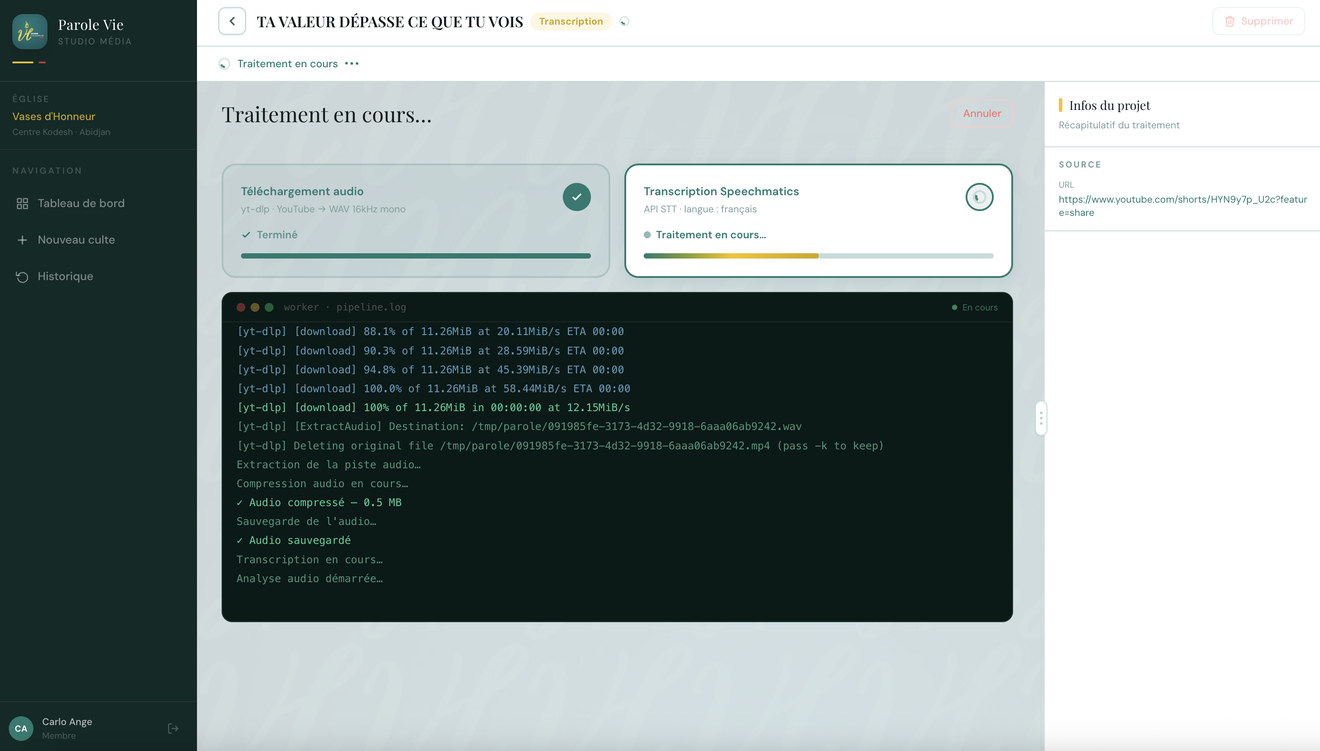This screenshot has height=751, width=1320.
Task: Click the spinner beside the Transcription badge
Action: pos(624,21)
